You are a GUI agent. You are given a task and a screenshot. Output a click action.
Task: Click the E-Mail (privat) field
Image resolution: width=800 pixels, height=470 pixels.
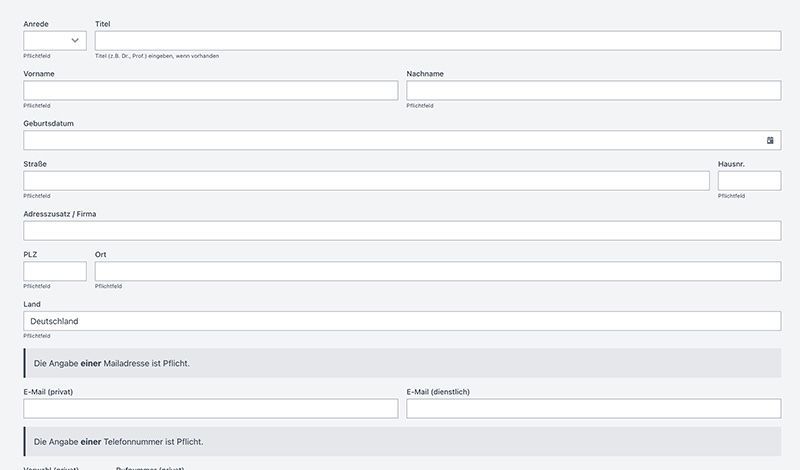point(210,408)
